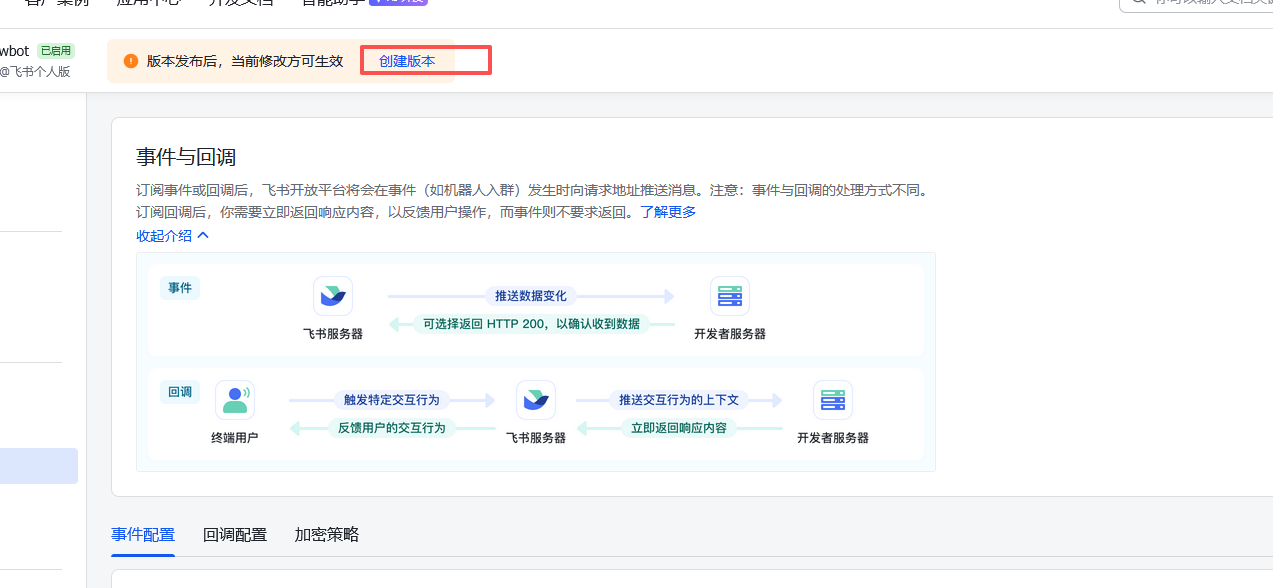Click the 回调 tag in the diagram
The image size is (1273, 588).
(x=180, y=392)
